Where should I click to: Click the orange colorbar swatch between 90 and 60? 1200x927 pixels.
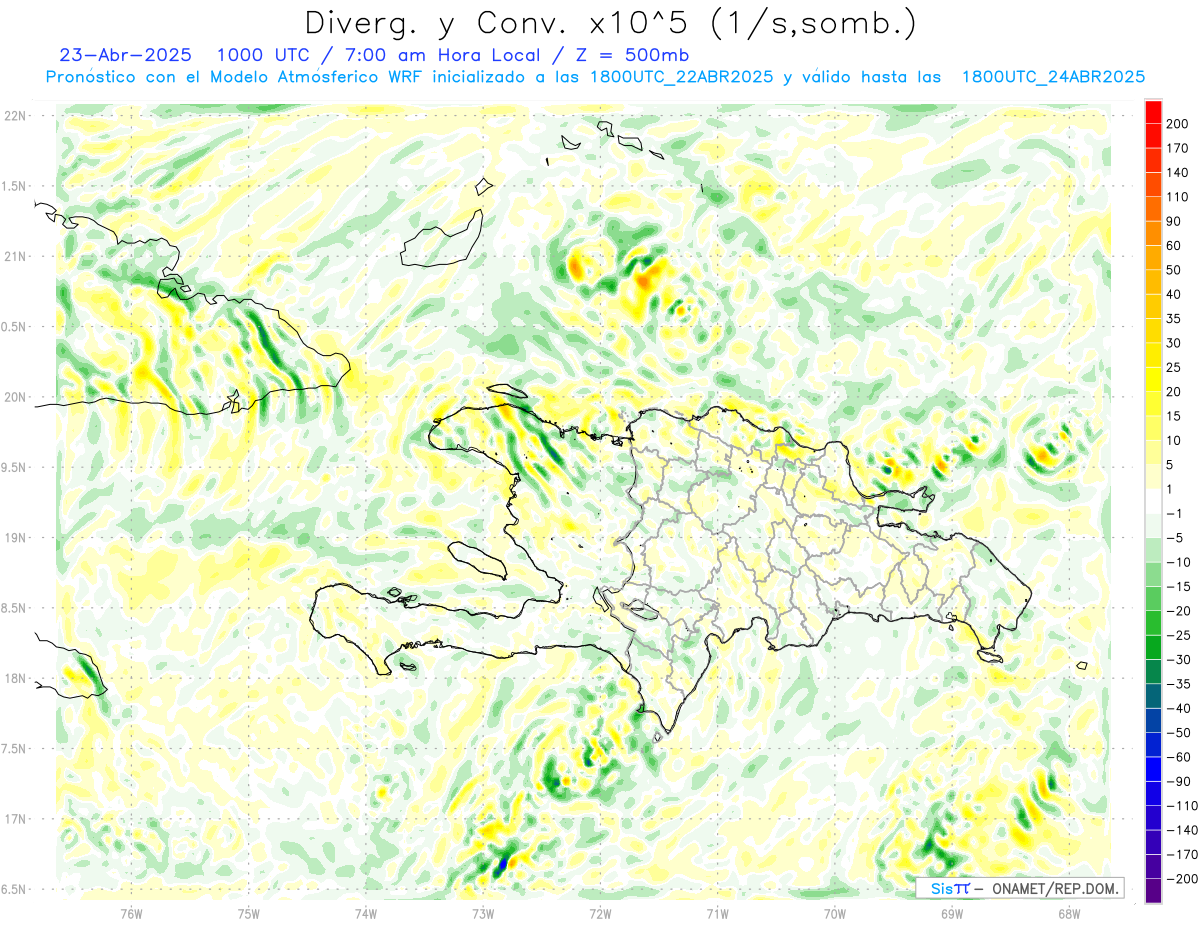coord(1153,233)
